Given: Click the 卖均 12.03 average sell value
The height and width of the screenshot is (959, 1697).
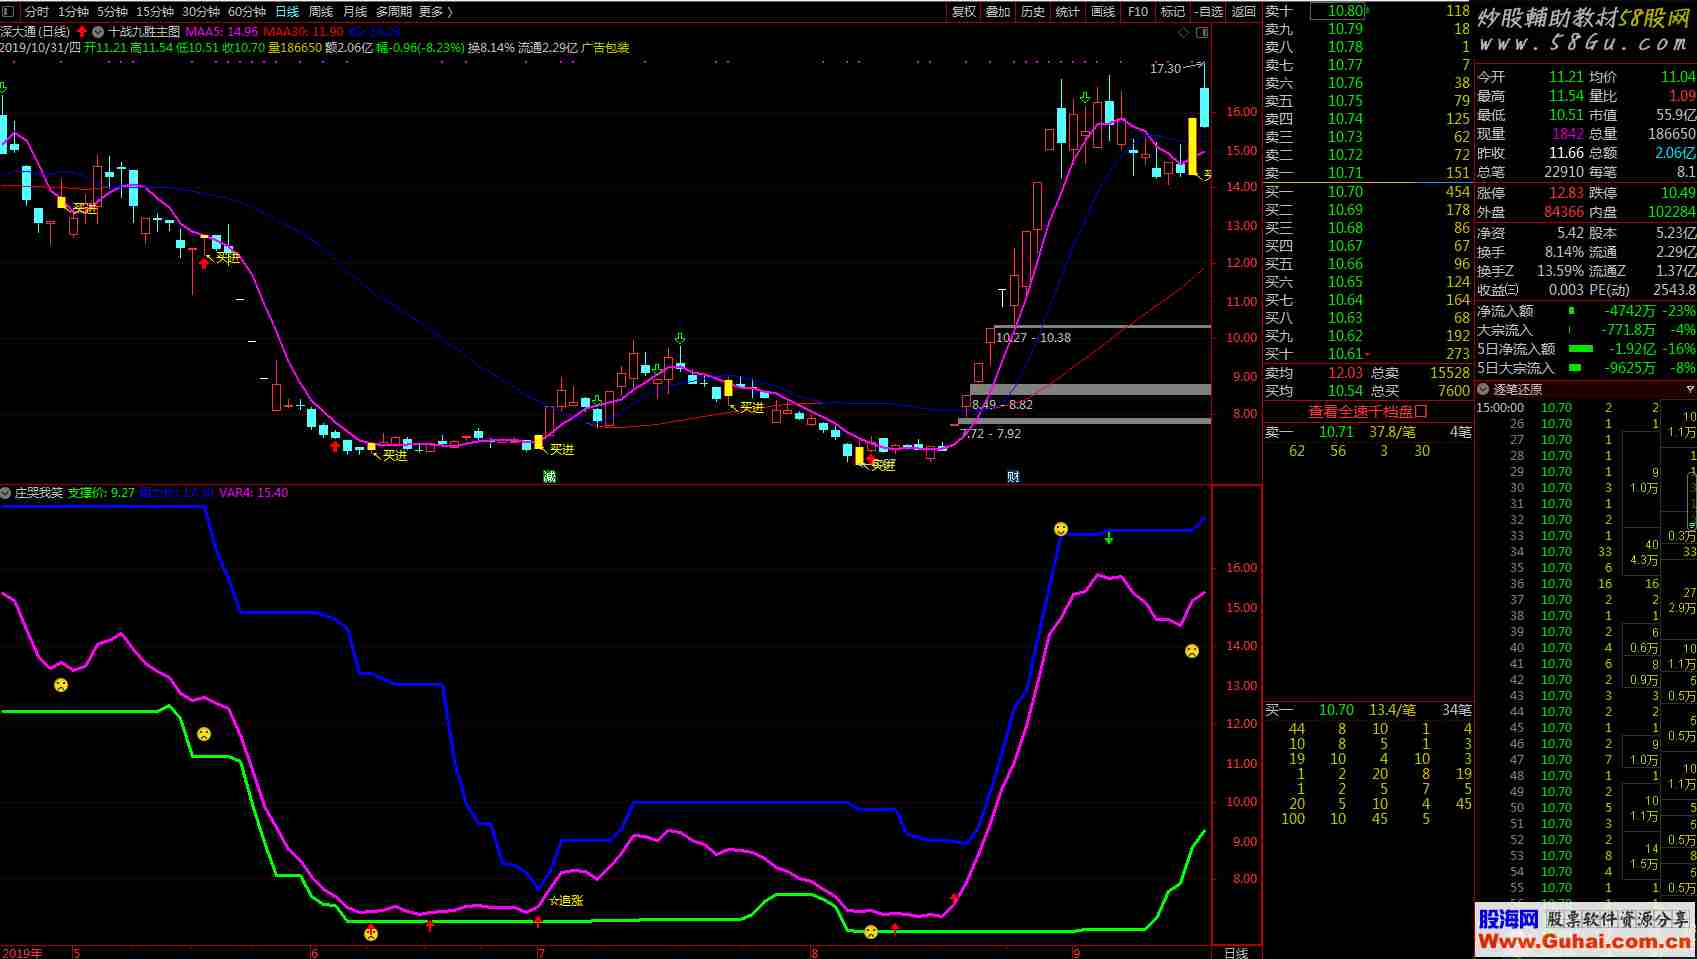Looking at the screenshot, I should point(1345,373).
